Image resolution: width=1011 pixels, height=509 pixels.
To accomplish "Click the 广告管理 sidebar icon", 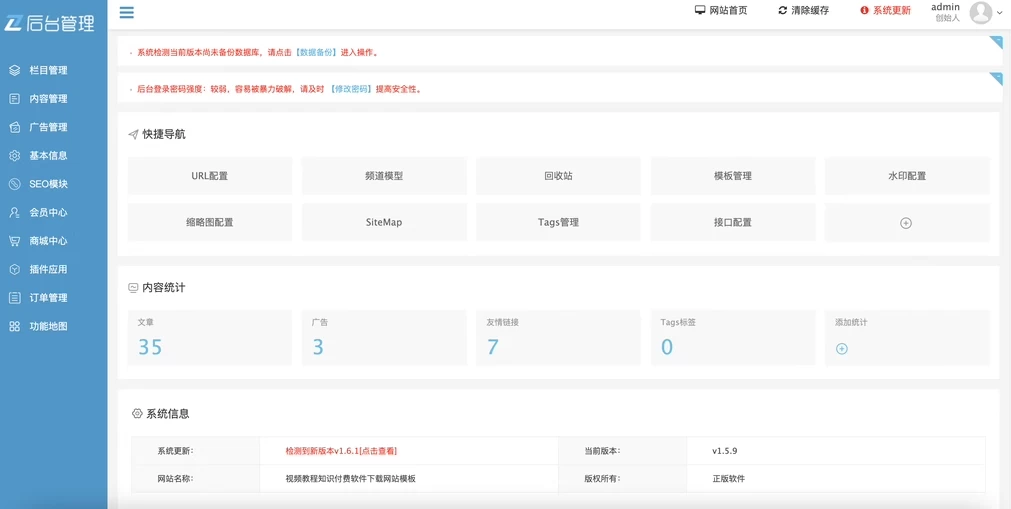I will point(15,128).
